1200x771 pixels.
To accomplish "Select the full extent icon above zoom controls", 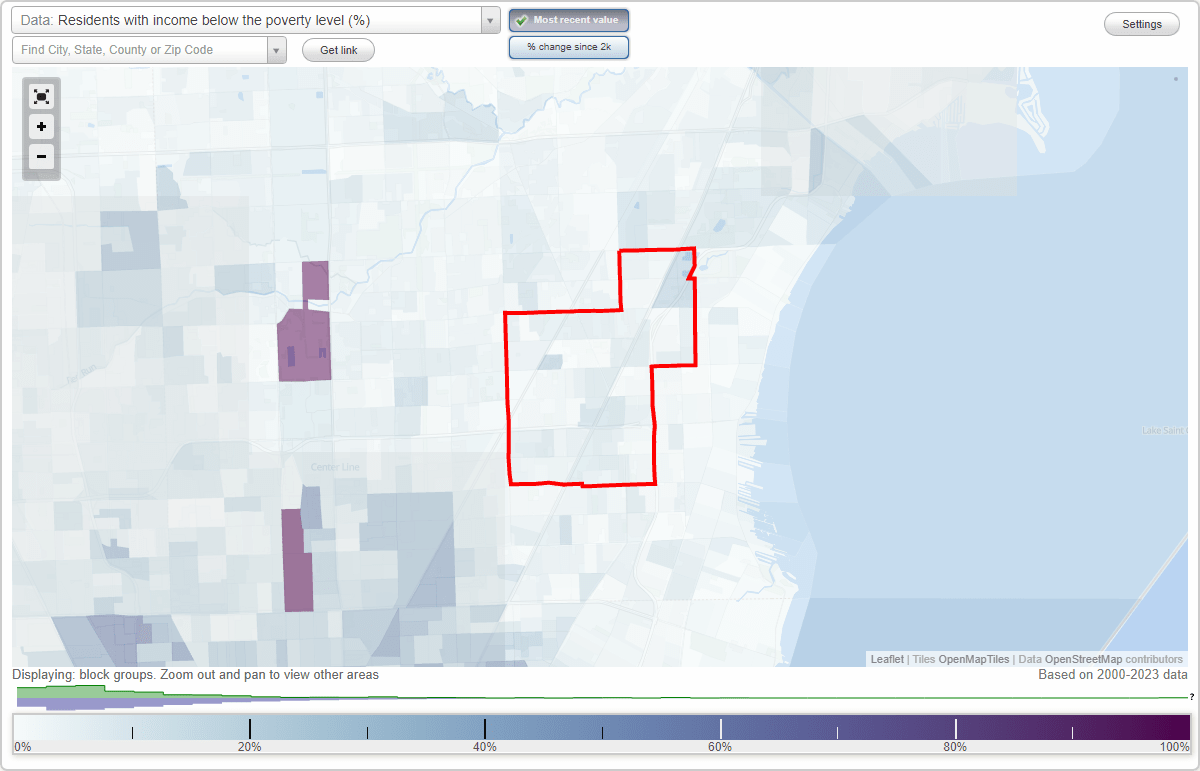I will coord(41,96).
